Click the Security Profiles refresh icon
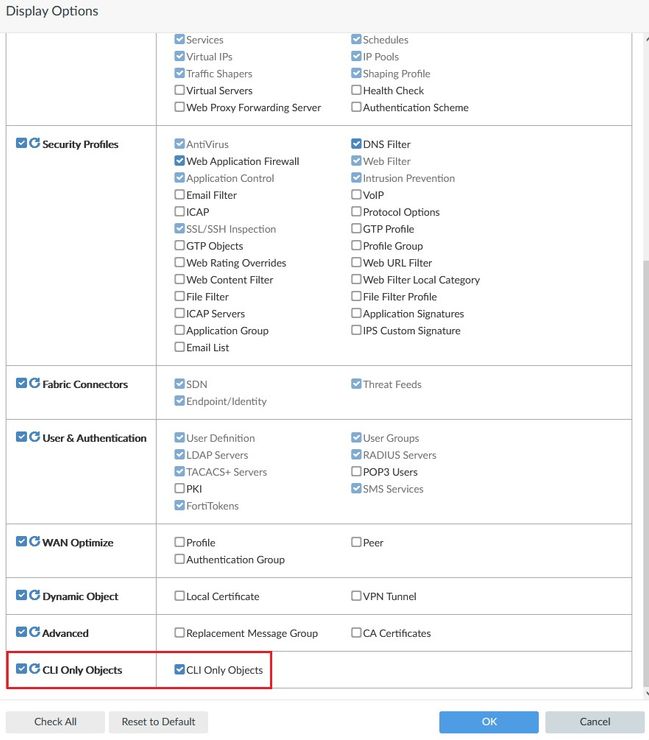649x740 pixels. pyautogui.click(x=35, y=144)
